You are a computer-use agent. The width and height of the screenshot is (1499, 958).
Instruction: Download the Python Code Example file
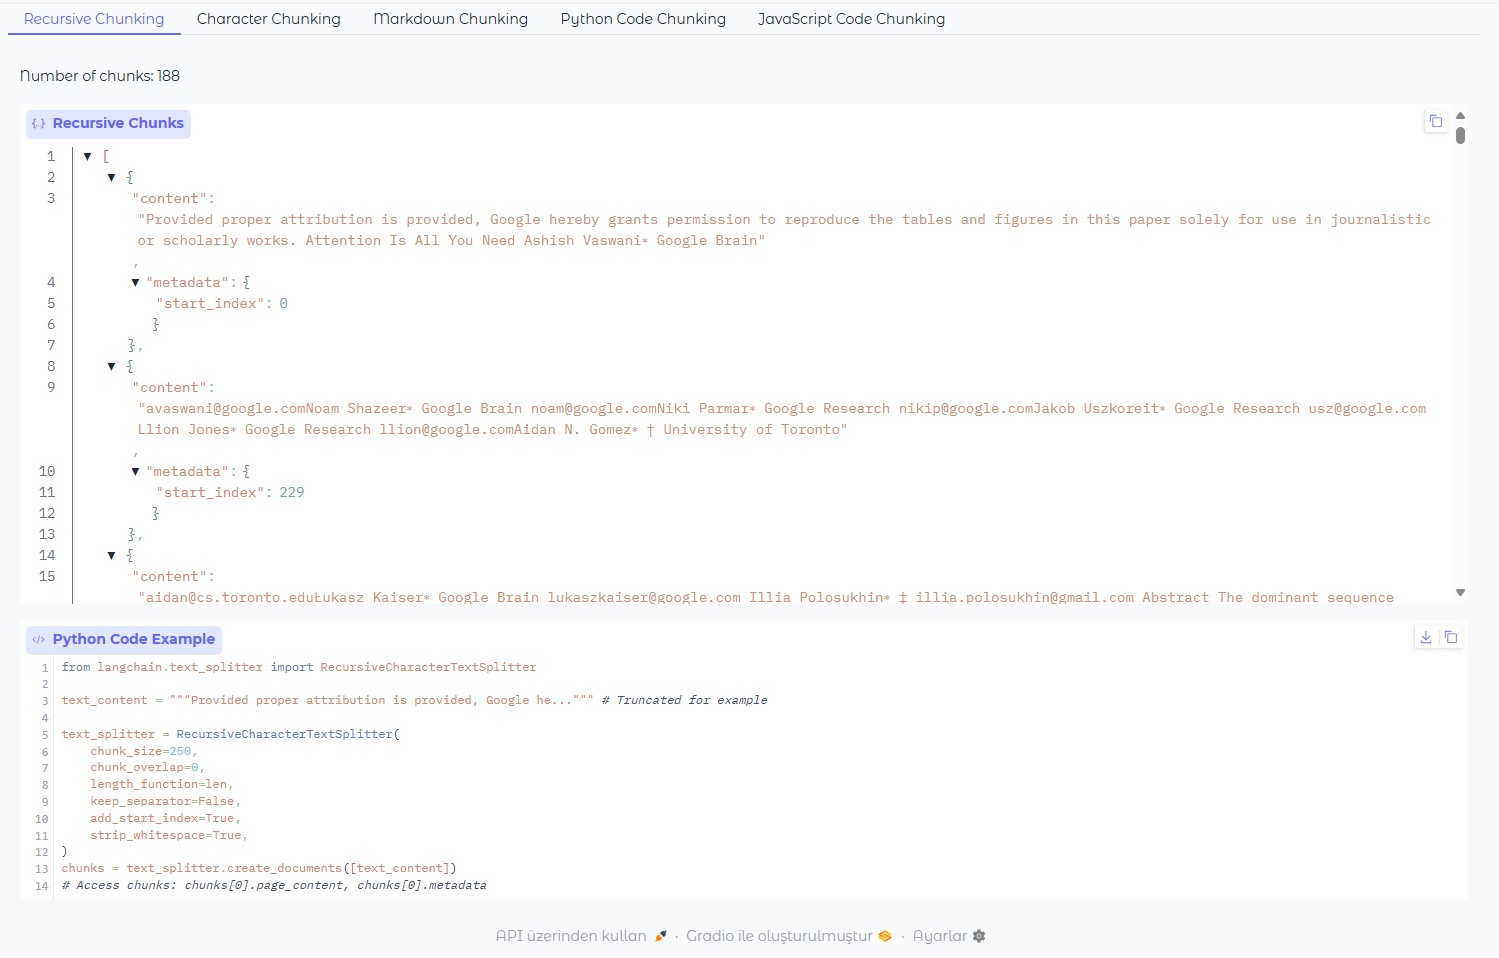pos(1426,637)
